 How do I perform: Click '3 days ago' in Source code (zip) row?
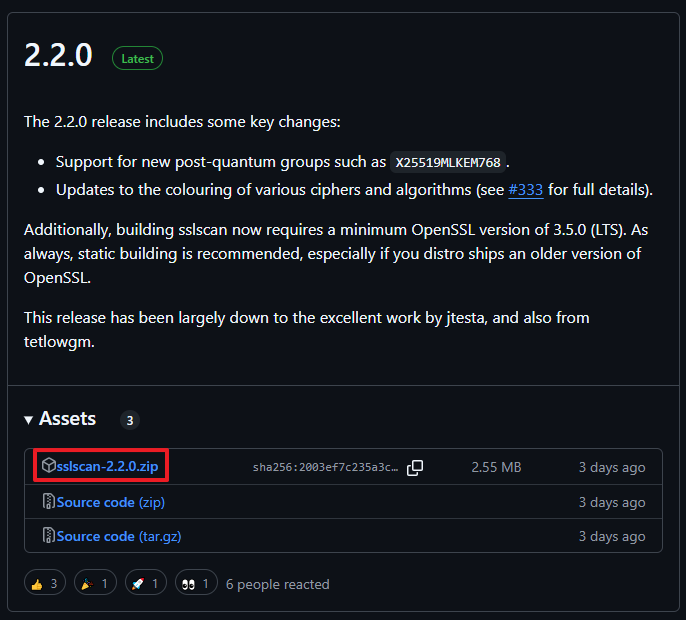click(612, 502)
